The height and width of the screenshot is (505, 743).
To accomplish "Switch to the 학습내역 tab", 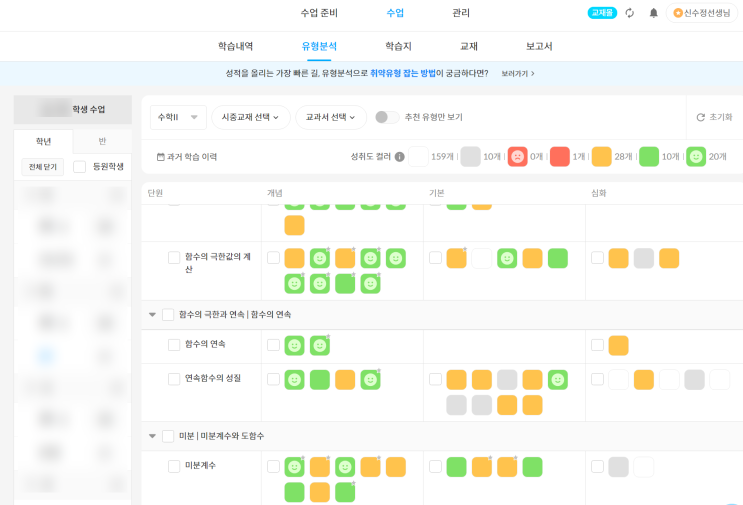I will (236, 46).
